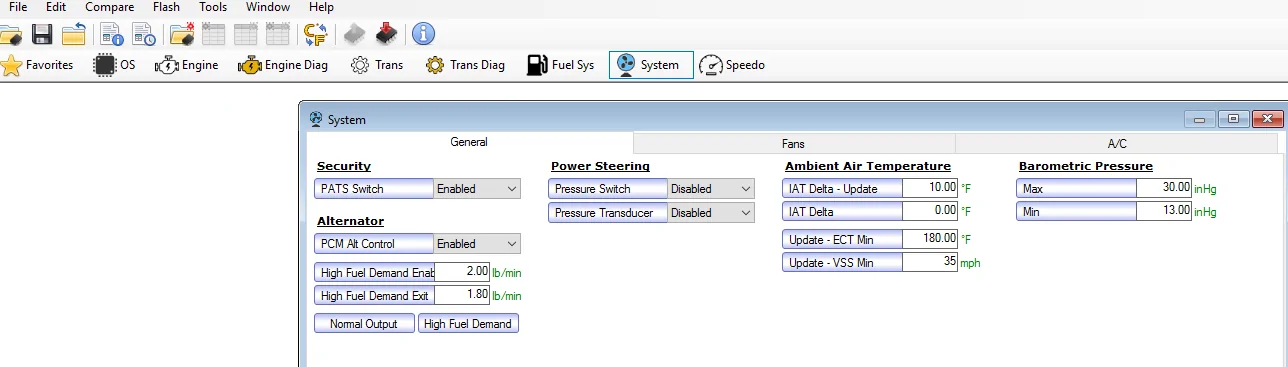Open the file history clock document icon
The image size is (1288, 367).
pos(144,35)
